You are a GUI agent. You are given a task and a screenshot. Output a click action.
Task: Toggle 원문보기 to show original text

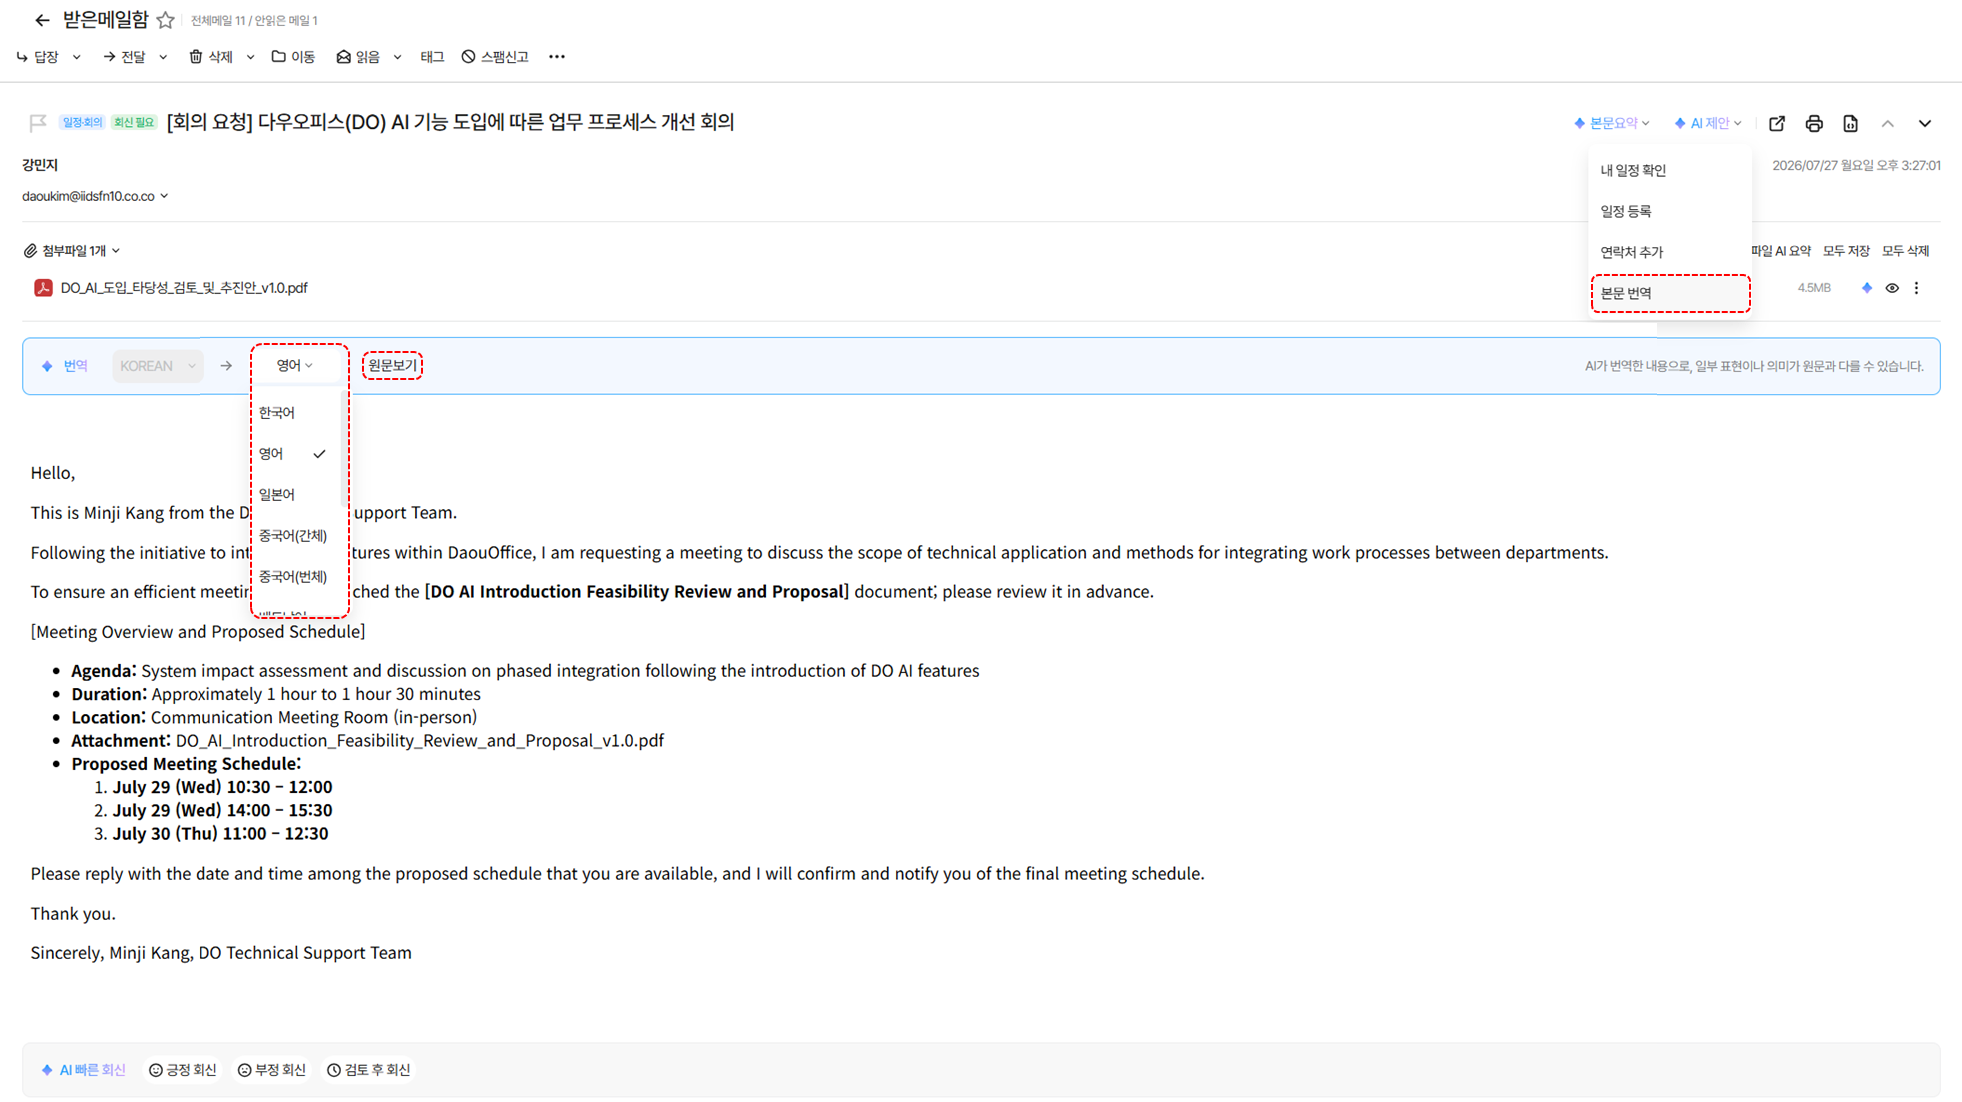(392, 366)
